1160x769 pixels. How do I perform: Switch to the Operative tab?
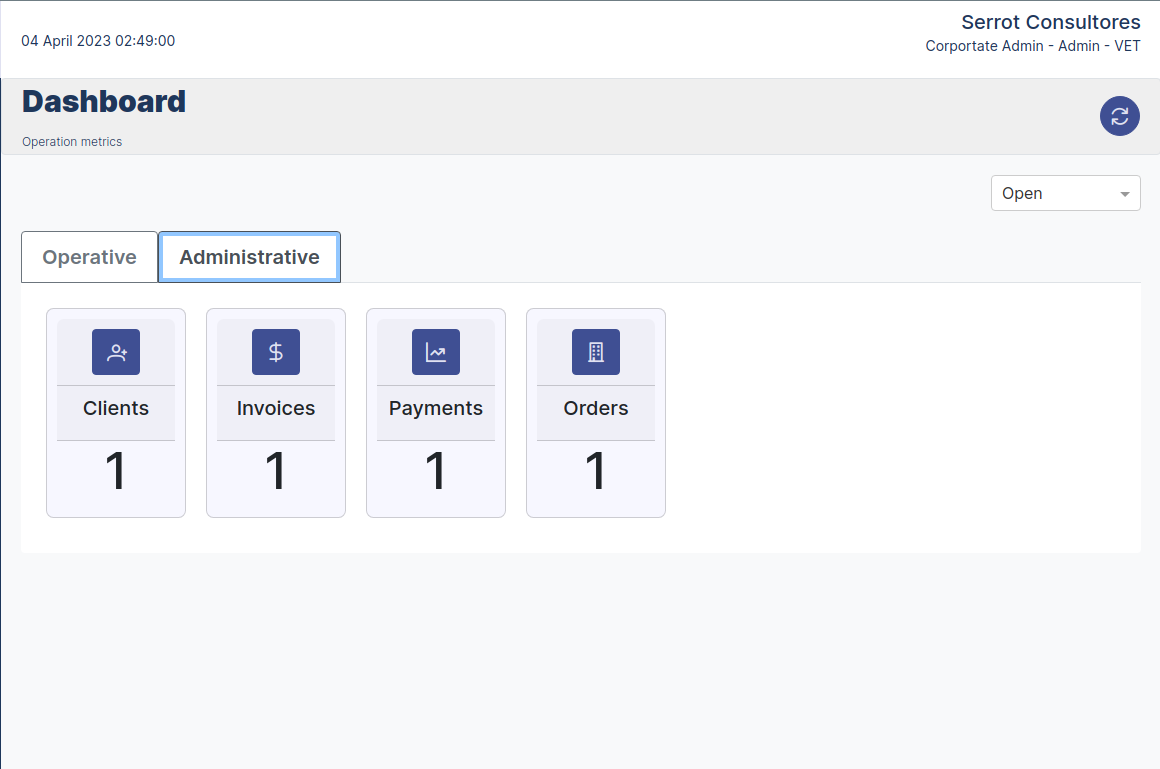(89, 256)
